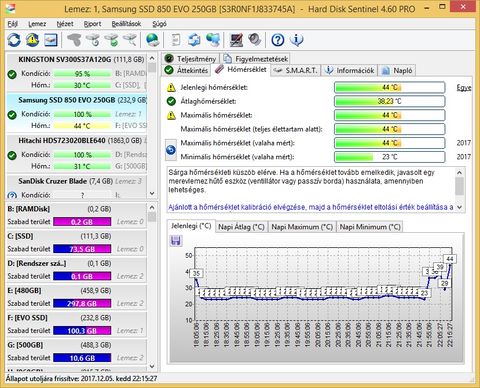Screen dimensions: 480x388
Task: Click the speaker toolbar icon
Action: pyautogui.click(x=255, y=40)
